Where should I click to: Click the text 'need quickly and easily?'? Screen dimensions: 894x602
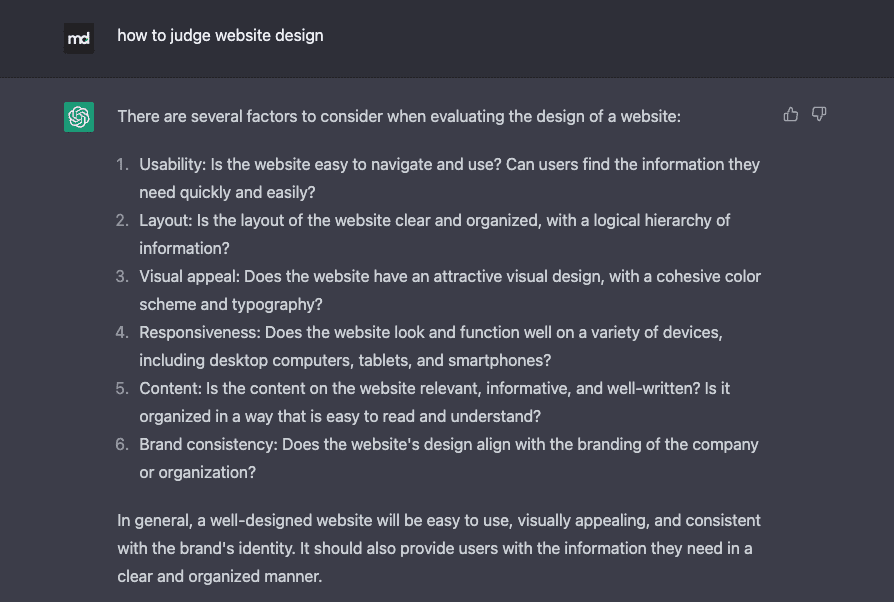click(x=227, y=193)
